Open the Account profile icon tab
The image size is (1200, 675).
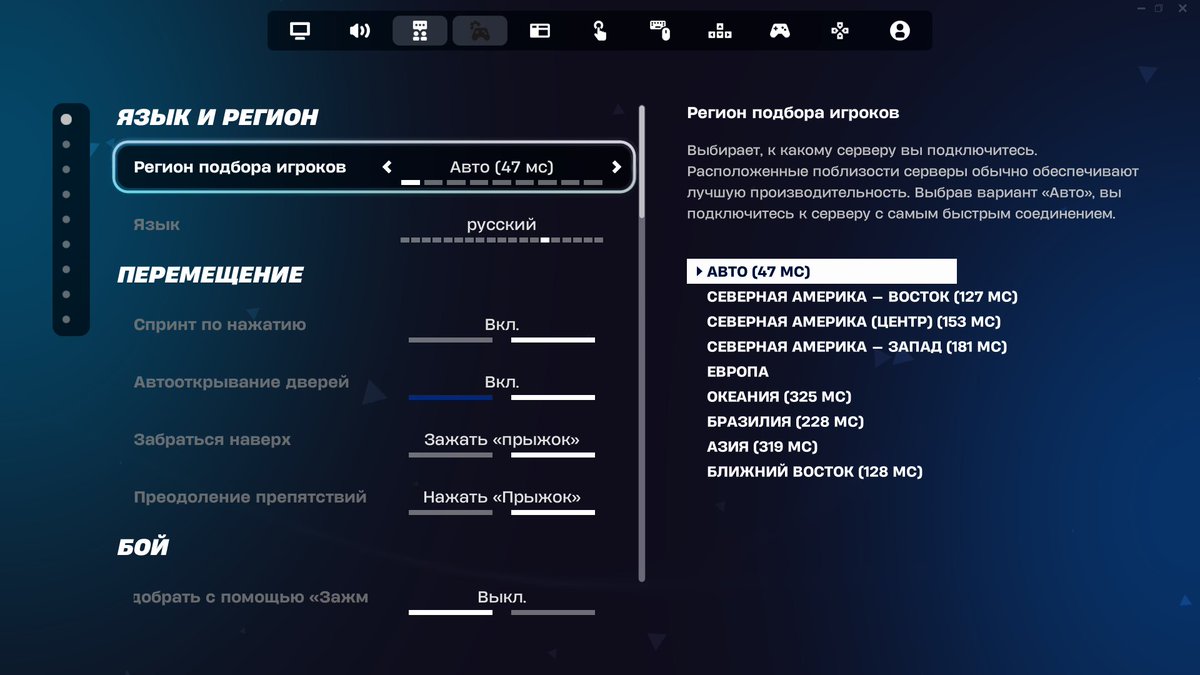pyautogui.click(x=900, y=31)
